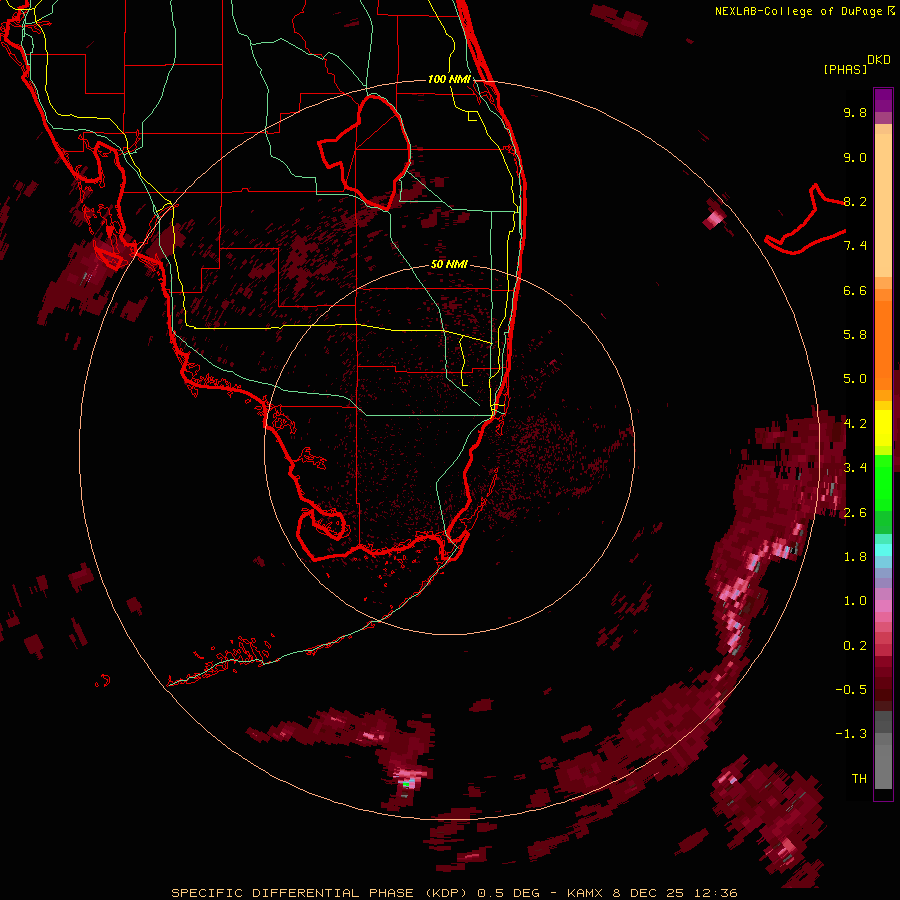Pick the yellow segment of the color bar
The height and width of the screenshot is (900, 900).
coord(883,428)
